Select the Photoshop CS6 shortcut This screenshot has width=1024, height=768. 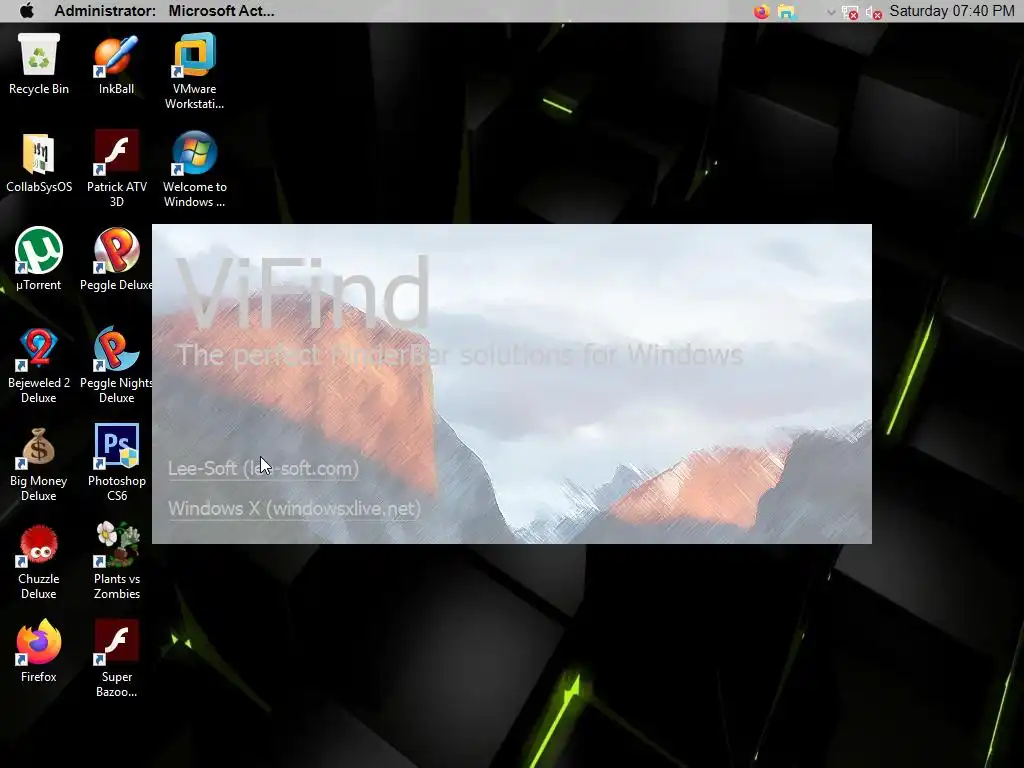116,462
